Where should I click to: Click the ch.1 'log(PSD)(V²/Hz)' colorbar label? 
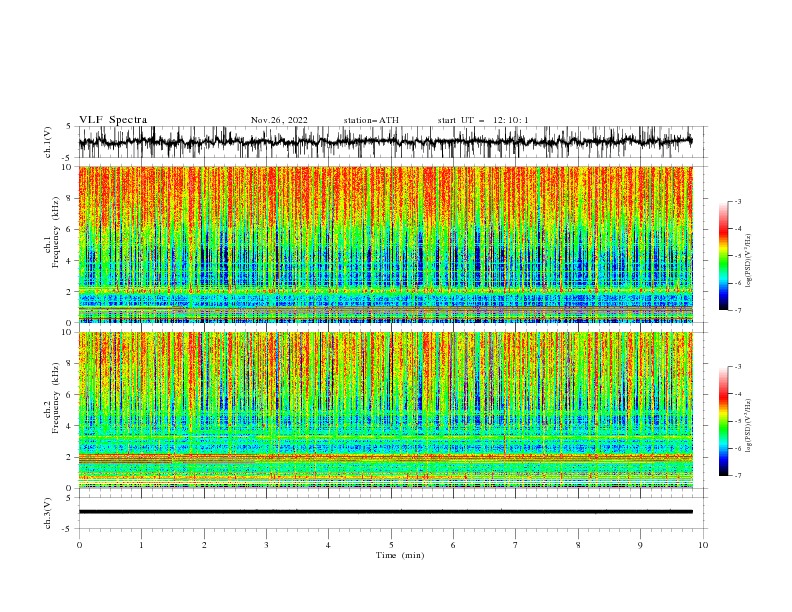tap(748, 261)
